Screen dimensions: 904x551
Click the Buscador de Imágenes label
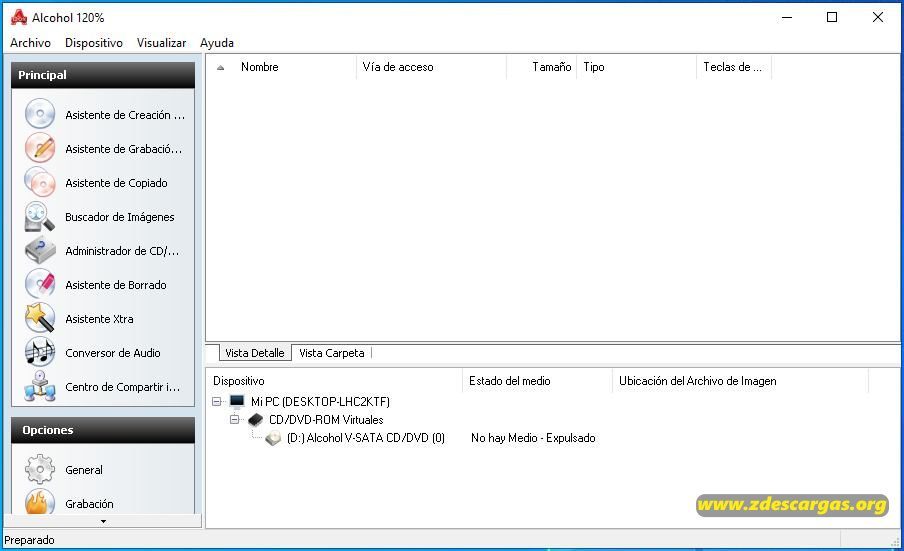pos(119,217)
